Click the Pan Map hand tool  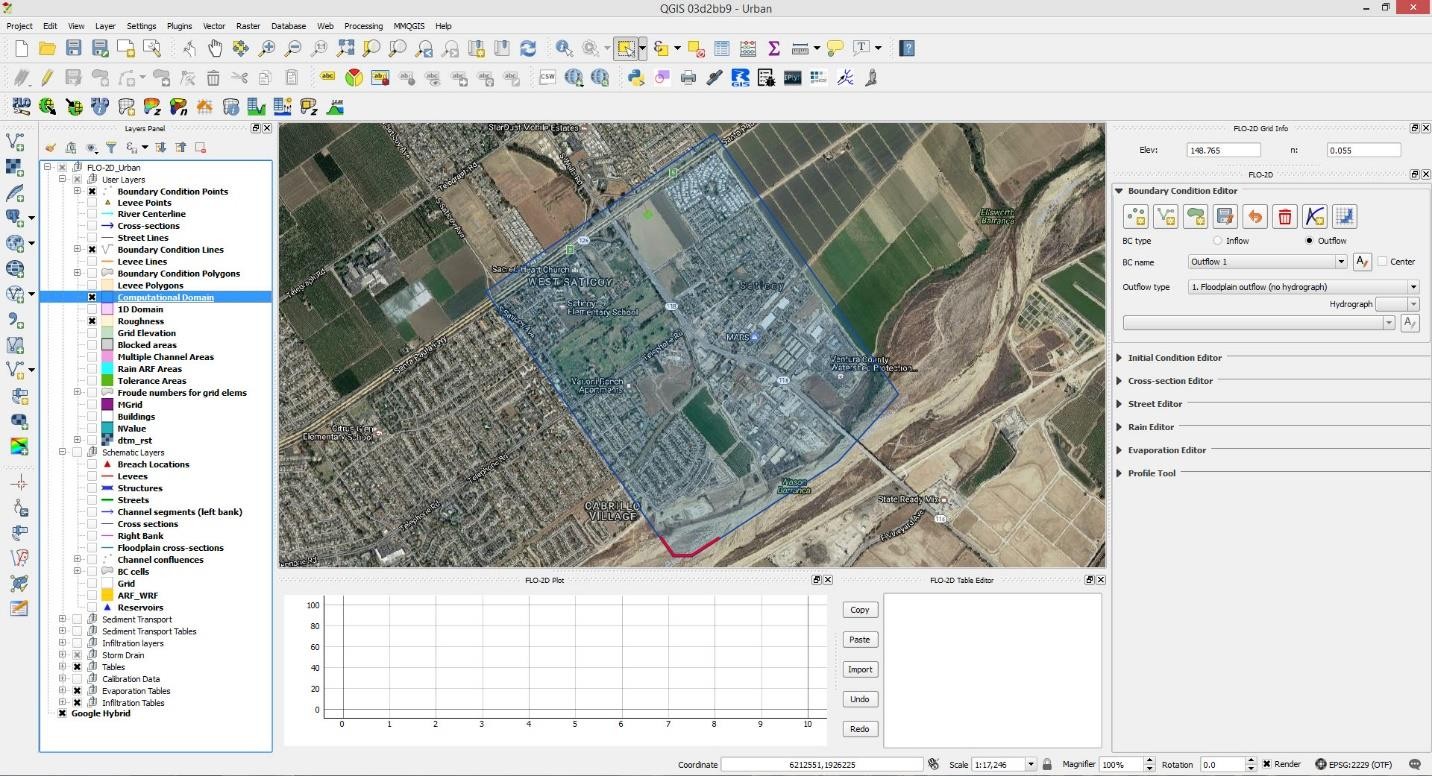pos(215,48)
